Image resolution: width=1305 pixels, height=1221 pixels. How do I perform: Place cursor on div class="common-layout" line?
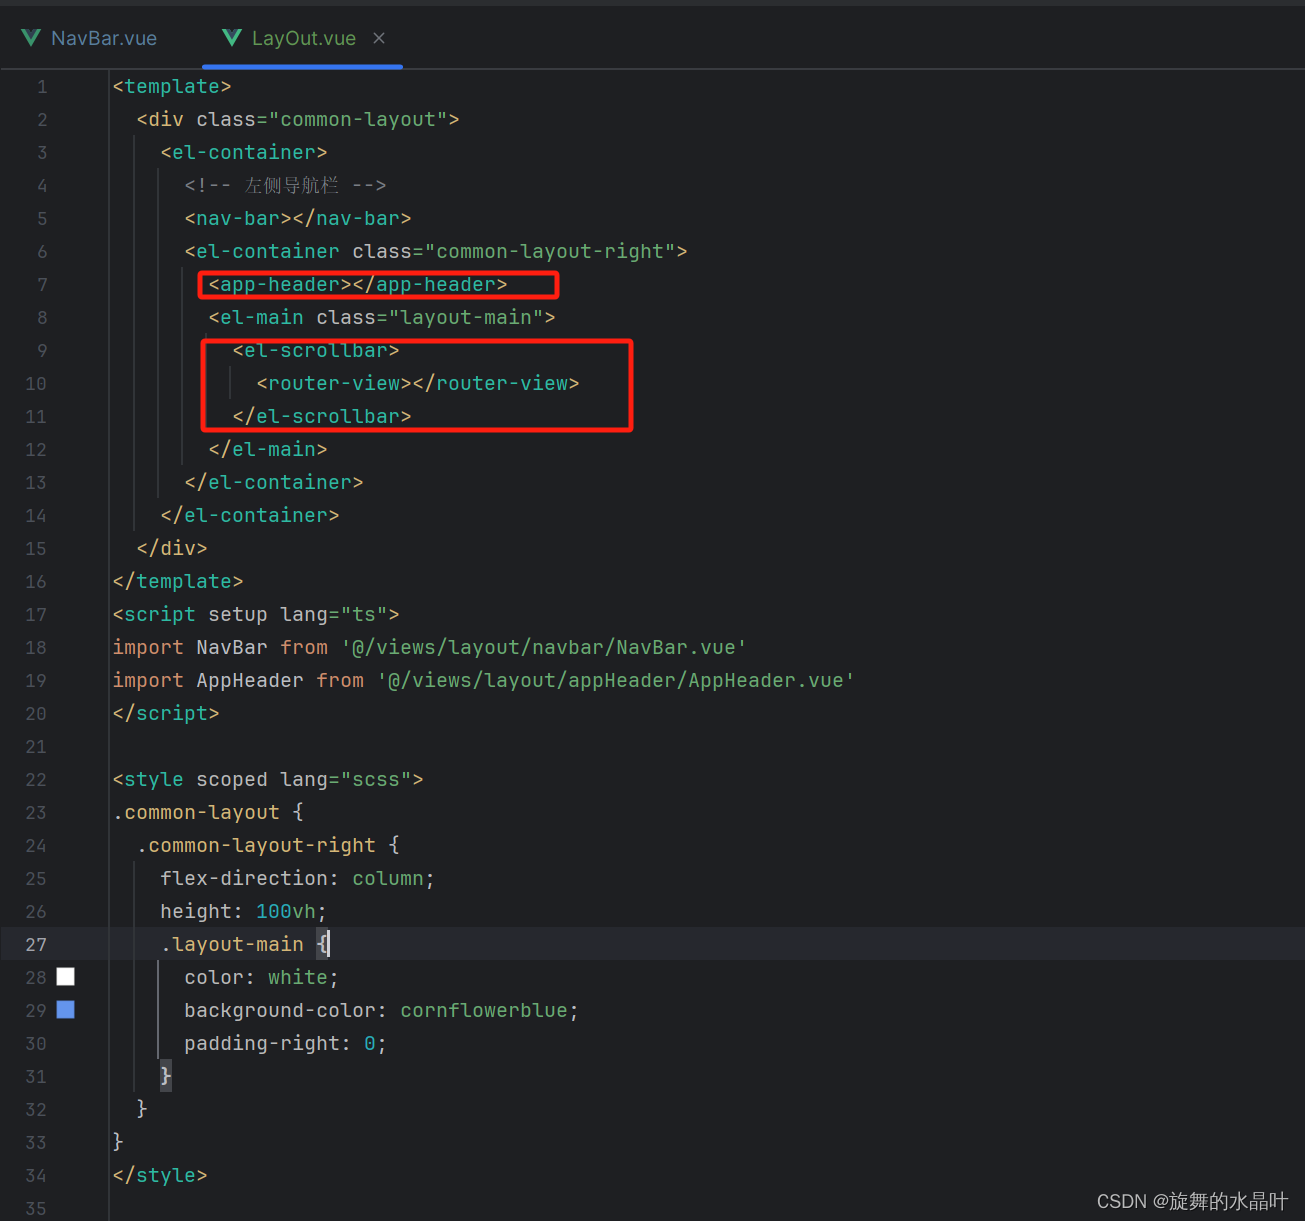point(298,119)
